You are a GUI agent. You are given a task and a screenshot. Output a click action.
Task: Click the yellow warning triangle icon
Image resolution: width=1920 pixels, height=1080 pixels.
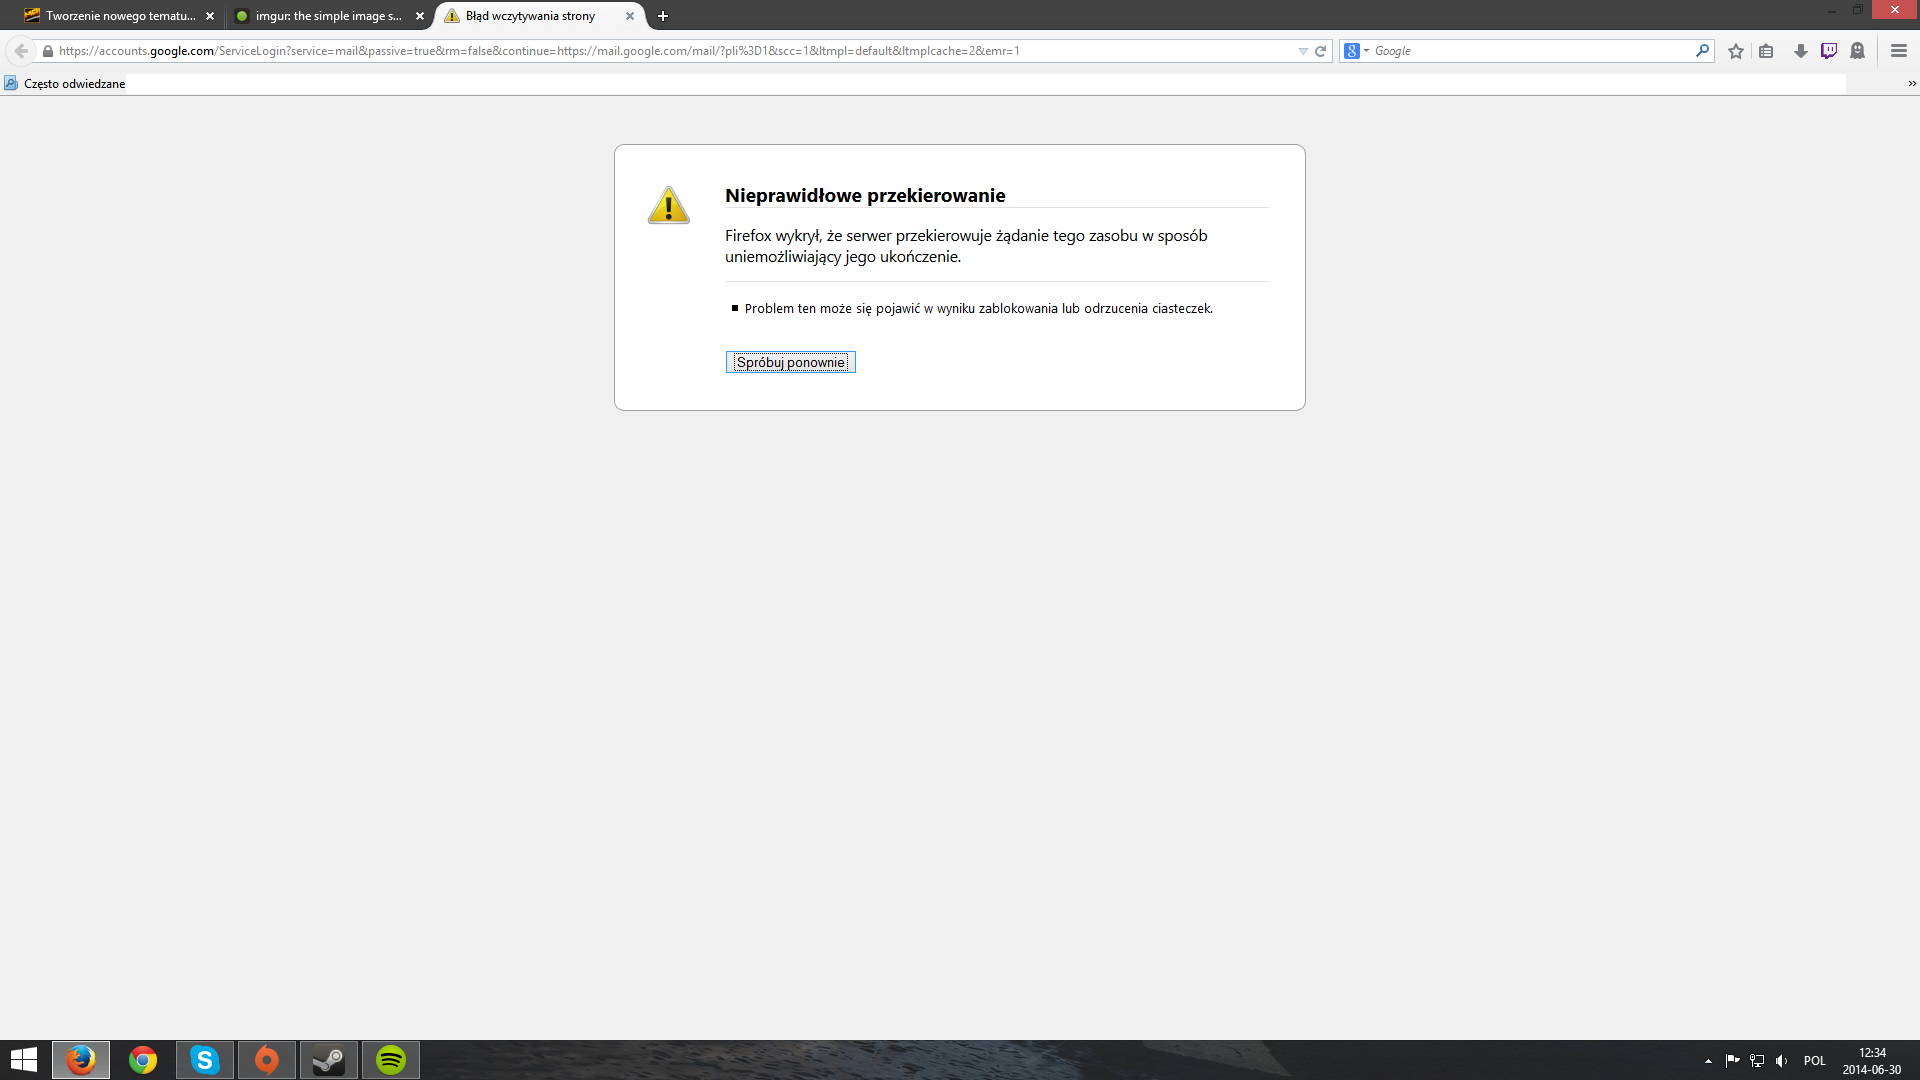coord(669,205)
